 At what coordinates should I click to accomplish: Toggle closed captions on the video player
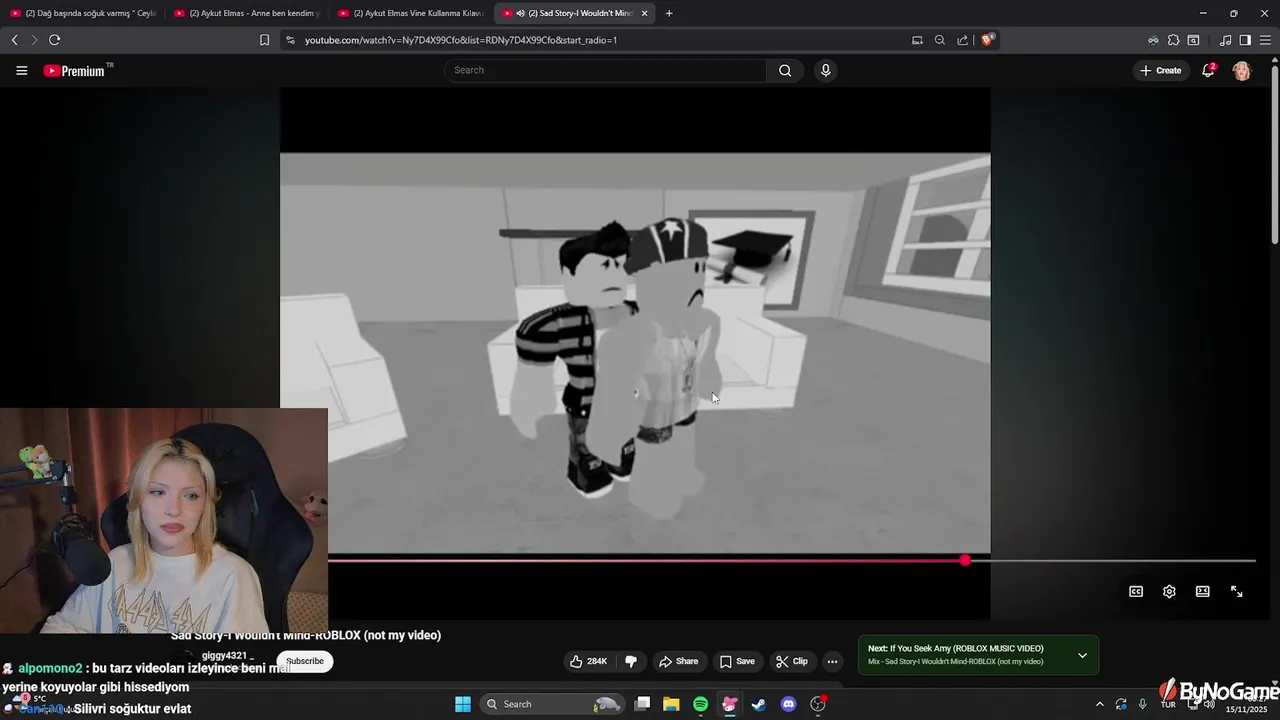tap(1136, 591)
